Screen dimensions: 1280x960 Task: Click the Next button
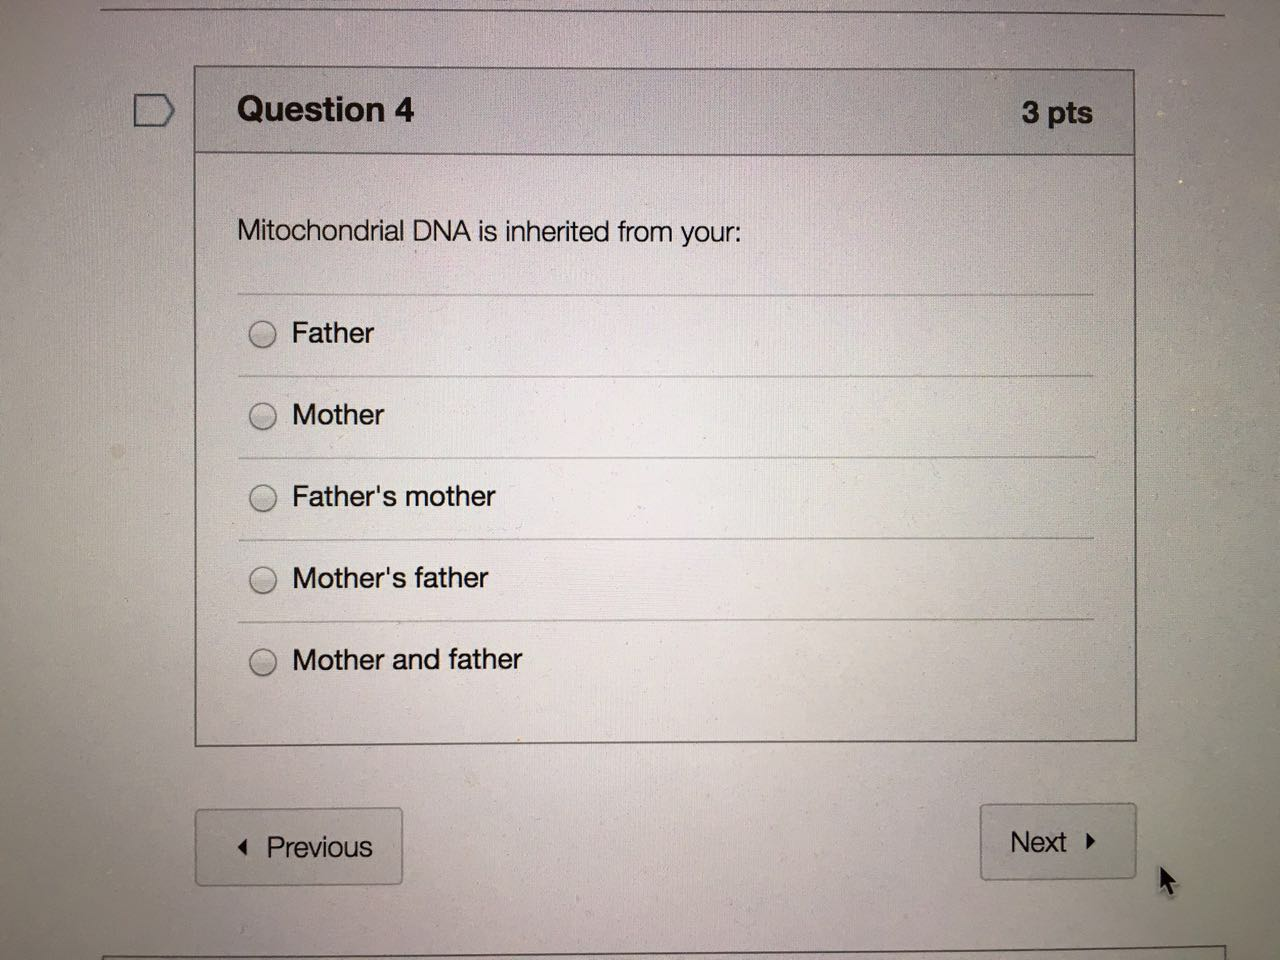(1058, 842)
